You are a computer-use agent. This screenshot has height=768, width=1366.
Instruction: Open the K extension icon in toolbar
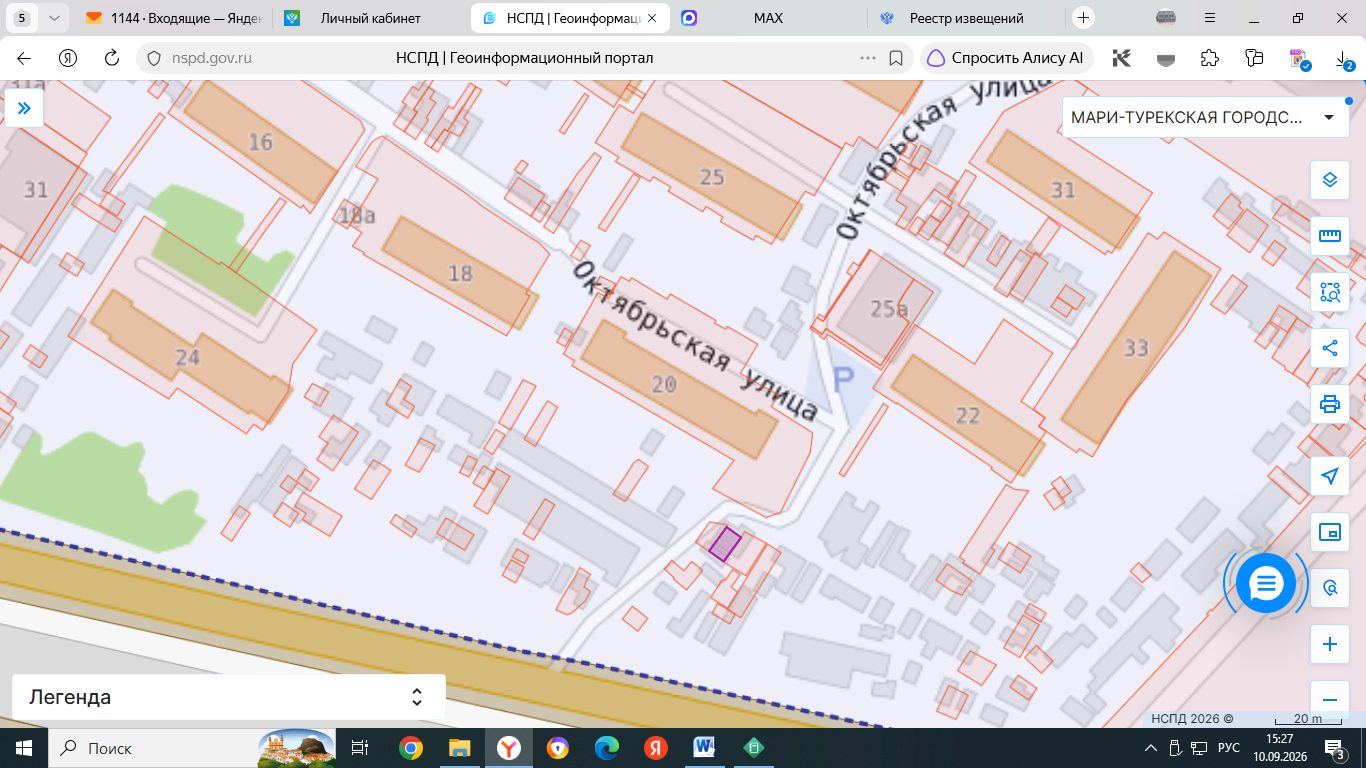[x=1122, y=58]
